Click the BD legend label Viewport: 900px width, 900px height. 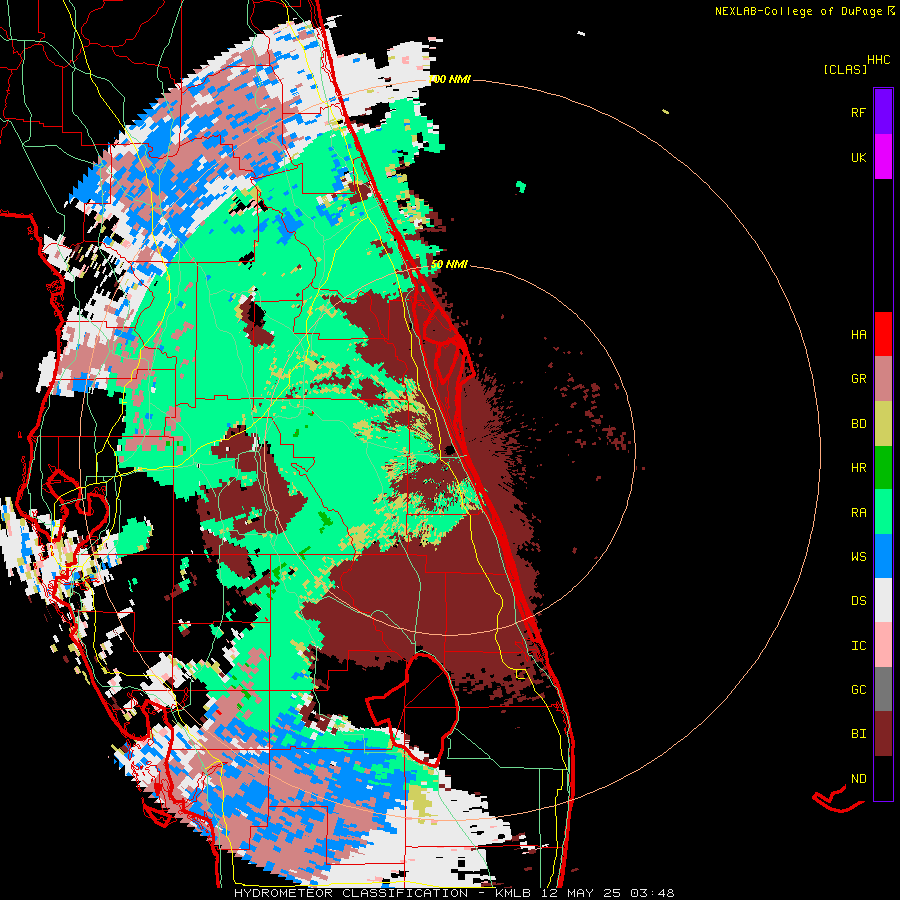(x=858, y=424)
